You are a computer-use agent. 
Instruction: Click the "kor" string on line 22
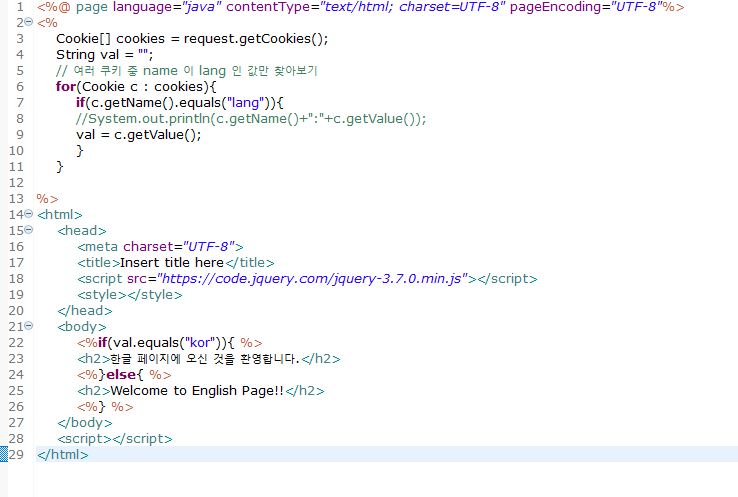202,343
